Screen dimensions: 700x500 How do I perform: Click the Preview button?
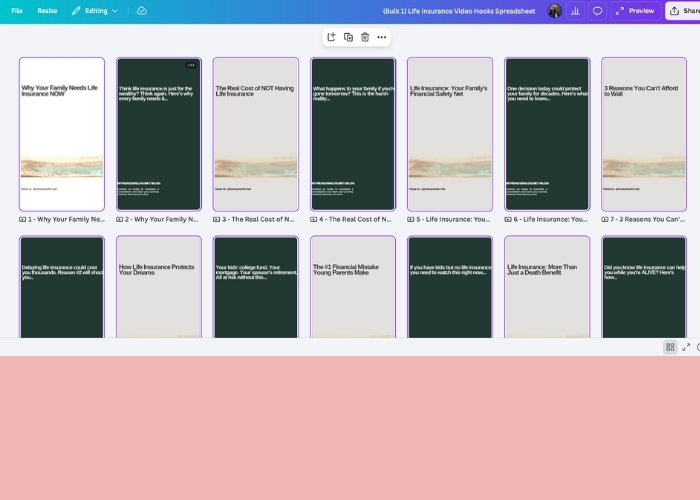pyautogui.click(x=635, y=11)
